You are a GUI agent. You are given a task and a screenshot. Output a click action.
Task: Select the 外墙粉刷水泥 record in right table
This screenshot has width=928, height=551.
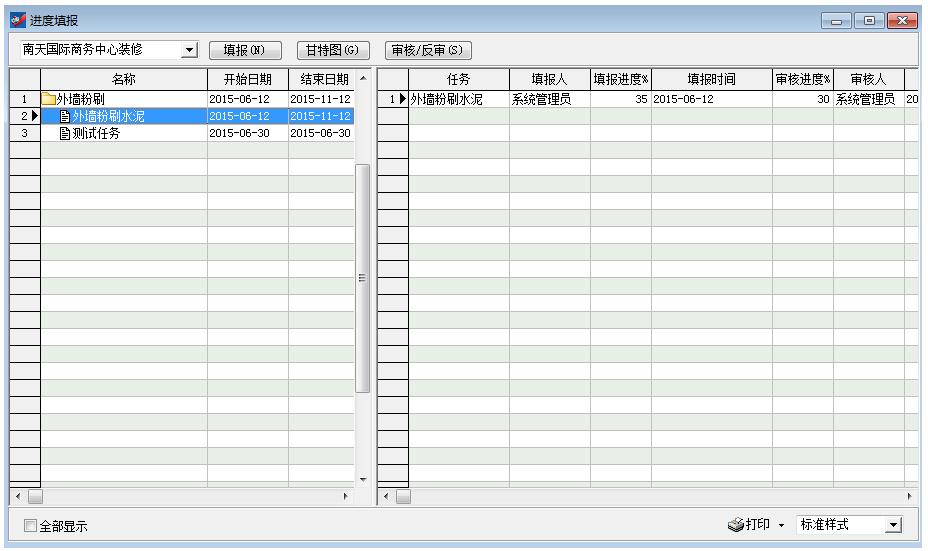click(457, 100)
